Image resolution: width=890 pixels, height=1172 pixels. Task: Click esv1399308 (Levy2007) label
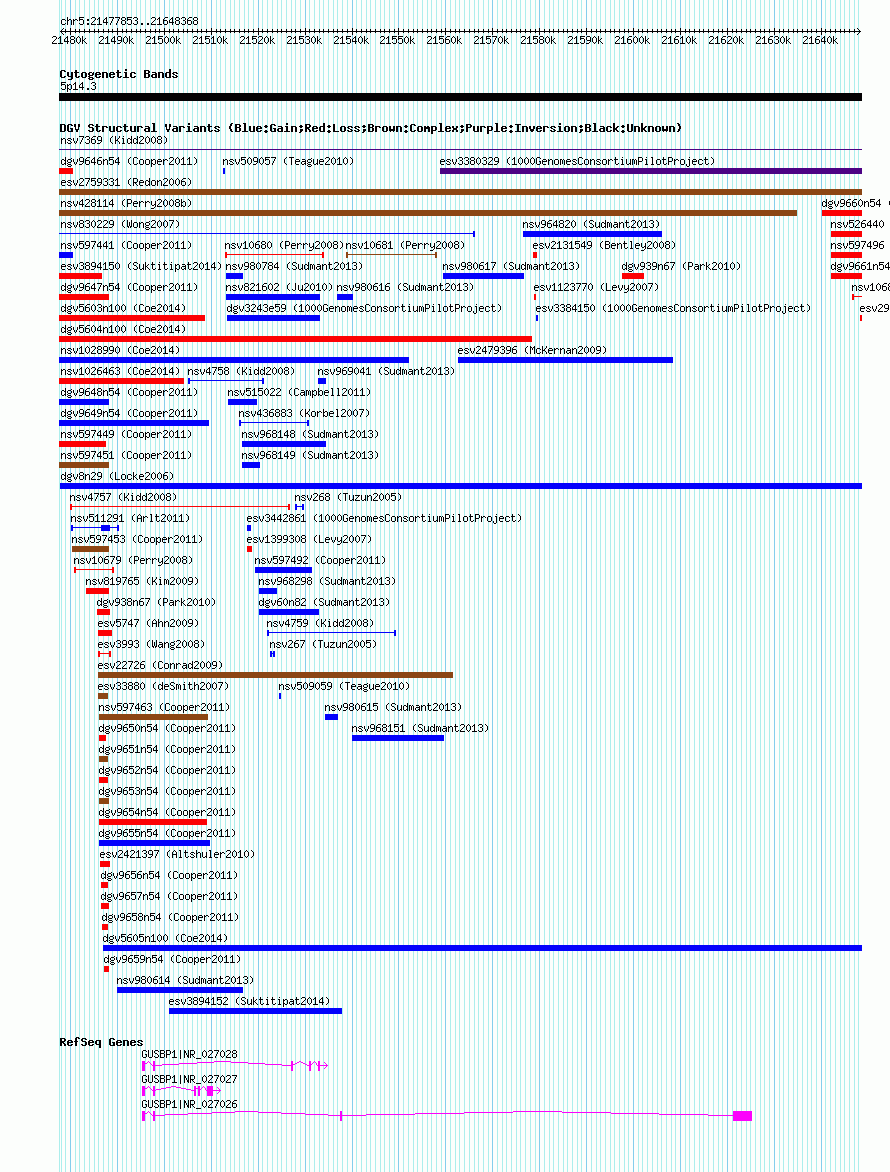tap(309, 539)
